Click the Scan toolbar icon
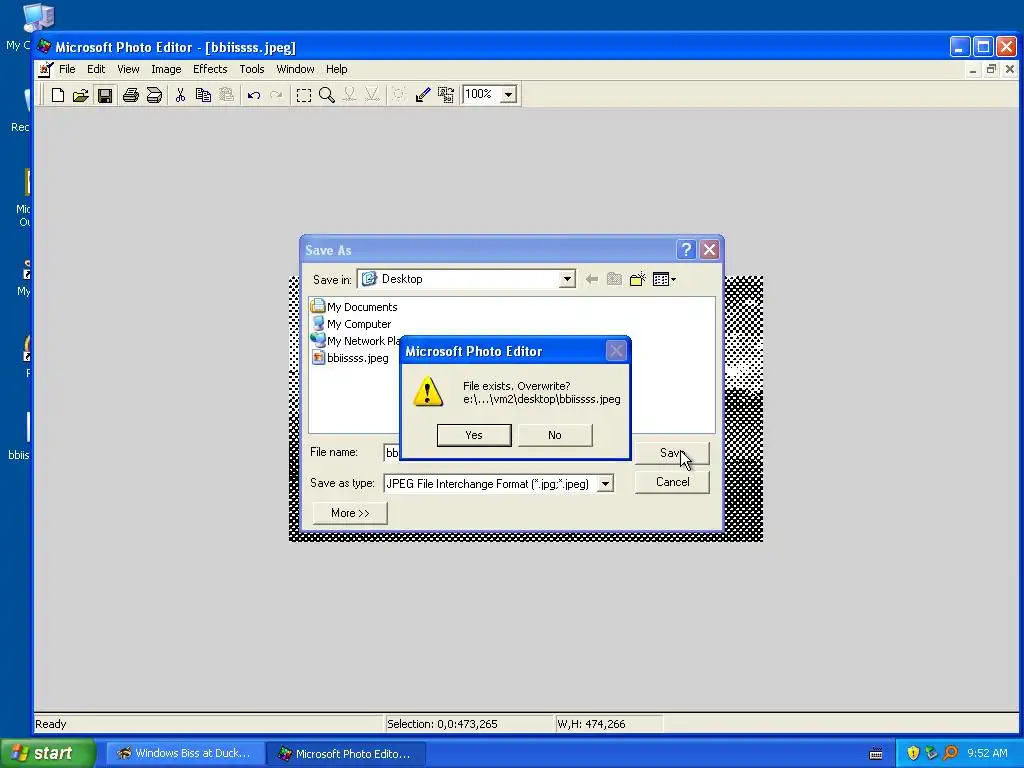 154,95
